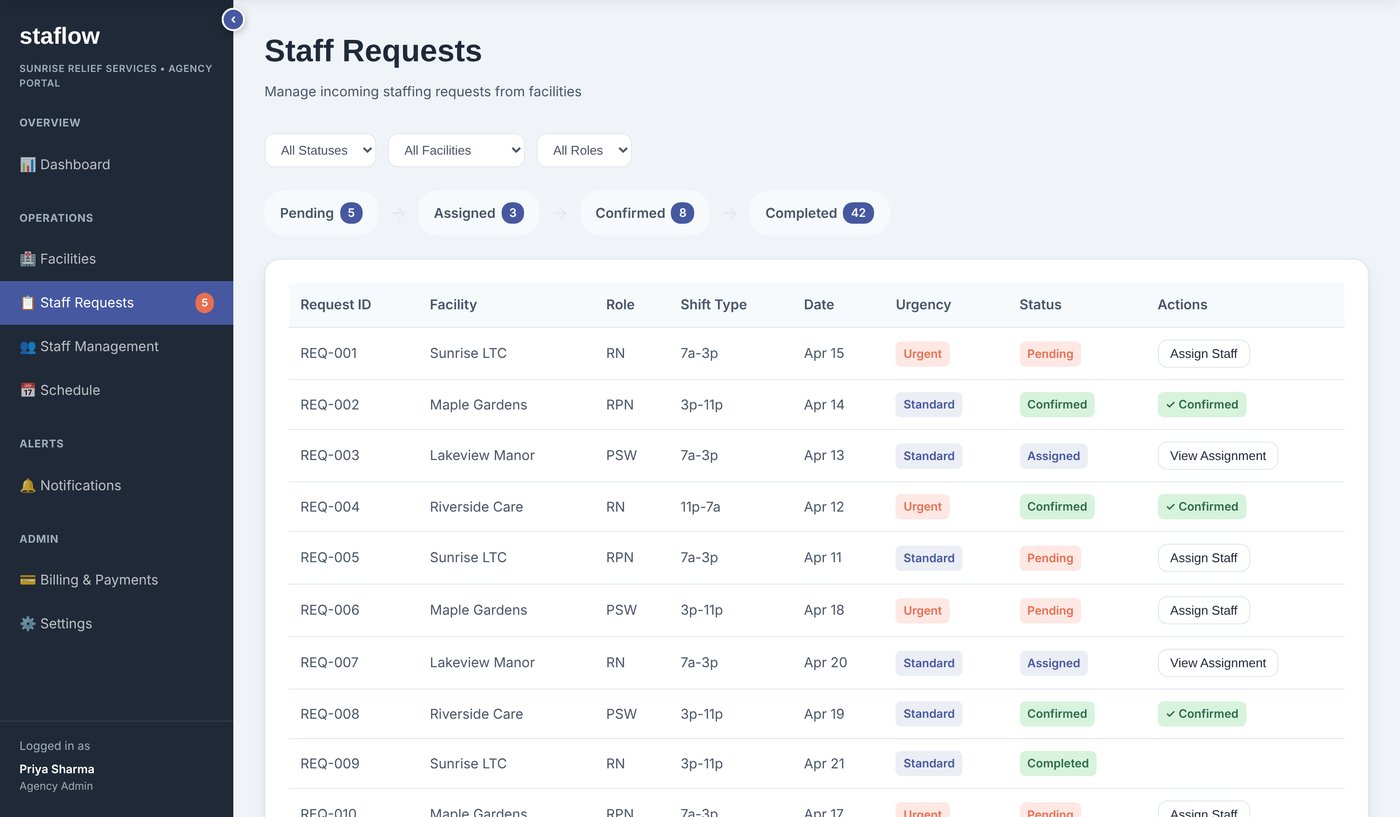Viewport: 1400px width, 817px height.
Task: Go to Facilities in the sidebar
Action: coord(116,258)
